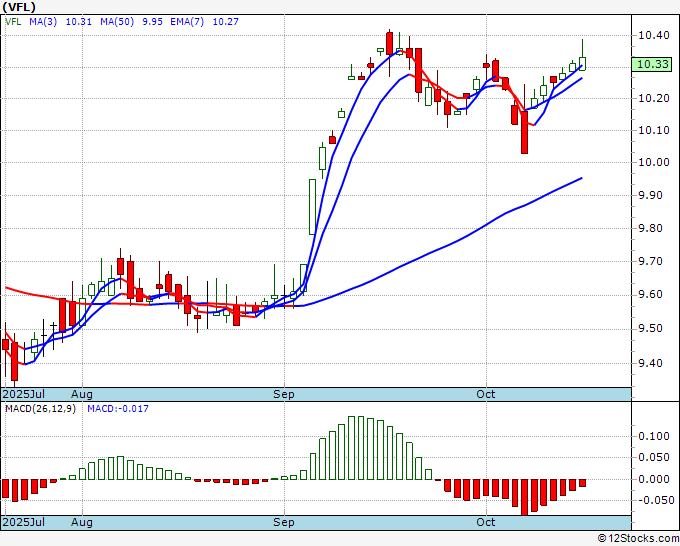Select the EMA(7) indicator label
Viewport: 680px width, 546px height.
[x=187, y=21]
